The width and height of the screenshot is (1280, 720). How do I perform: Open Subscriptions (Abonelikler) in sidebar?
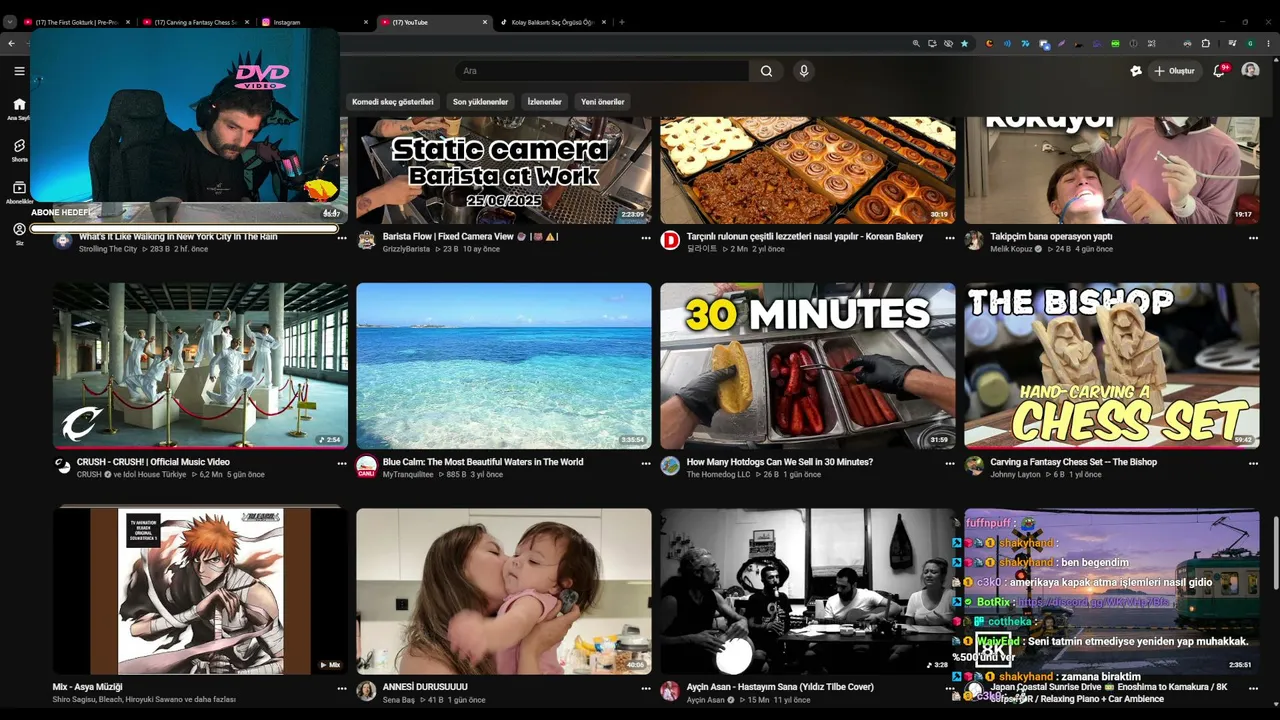point(19,192)
